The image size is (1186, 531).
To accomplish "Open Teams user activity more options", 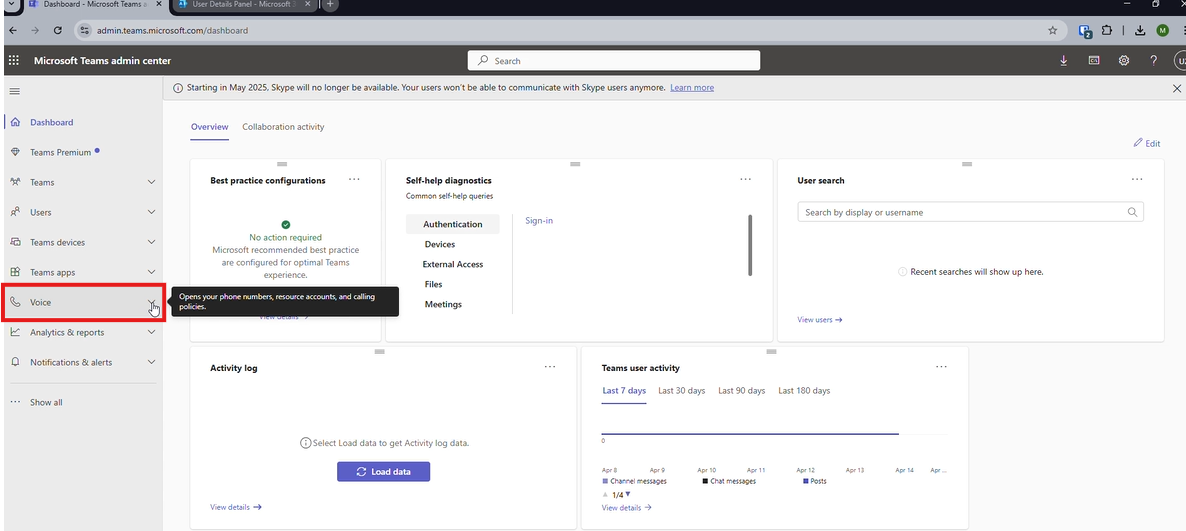I will [x=941, y=367].
